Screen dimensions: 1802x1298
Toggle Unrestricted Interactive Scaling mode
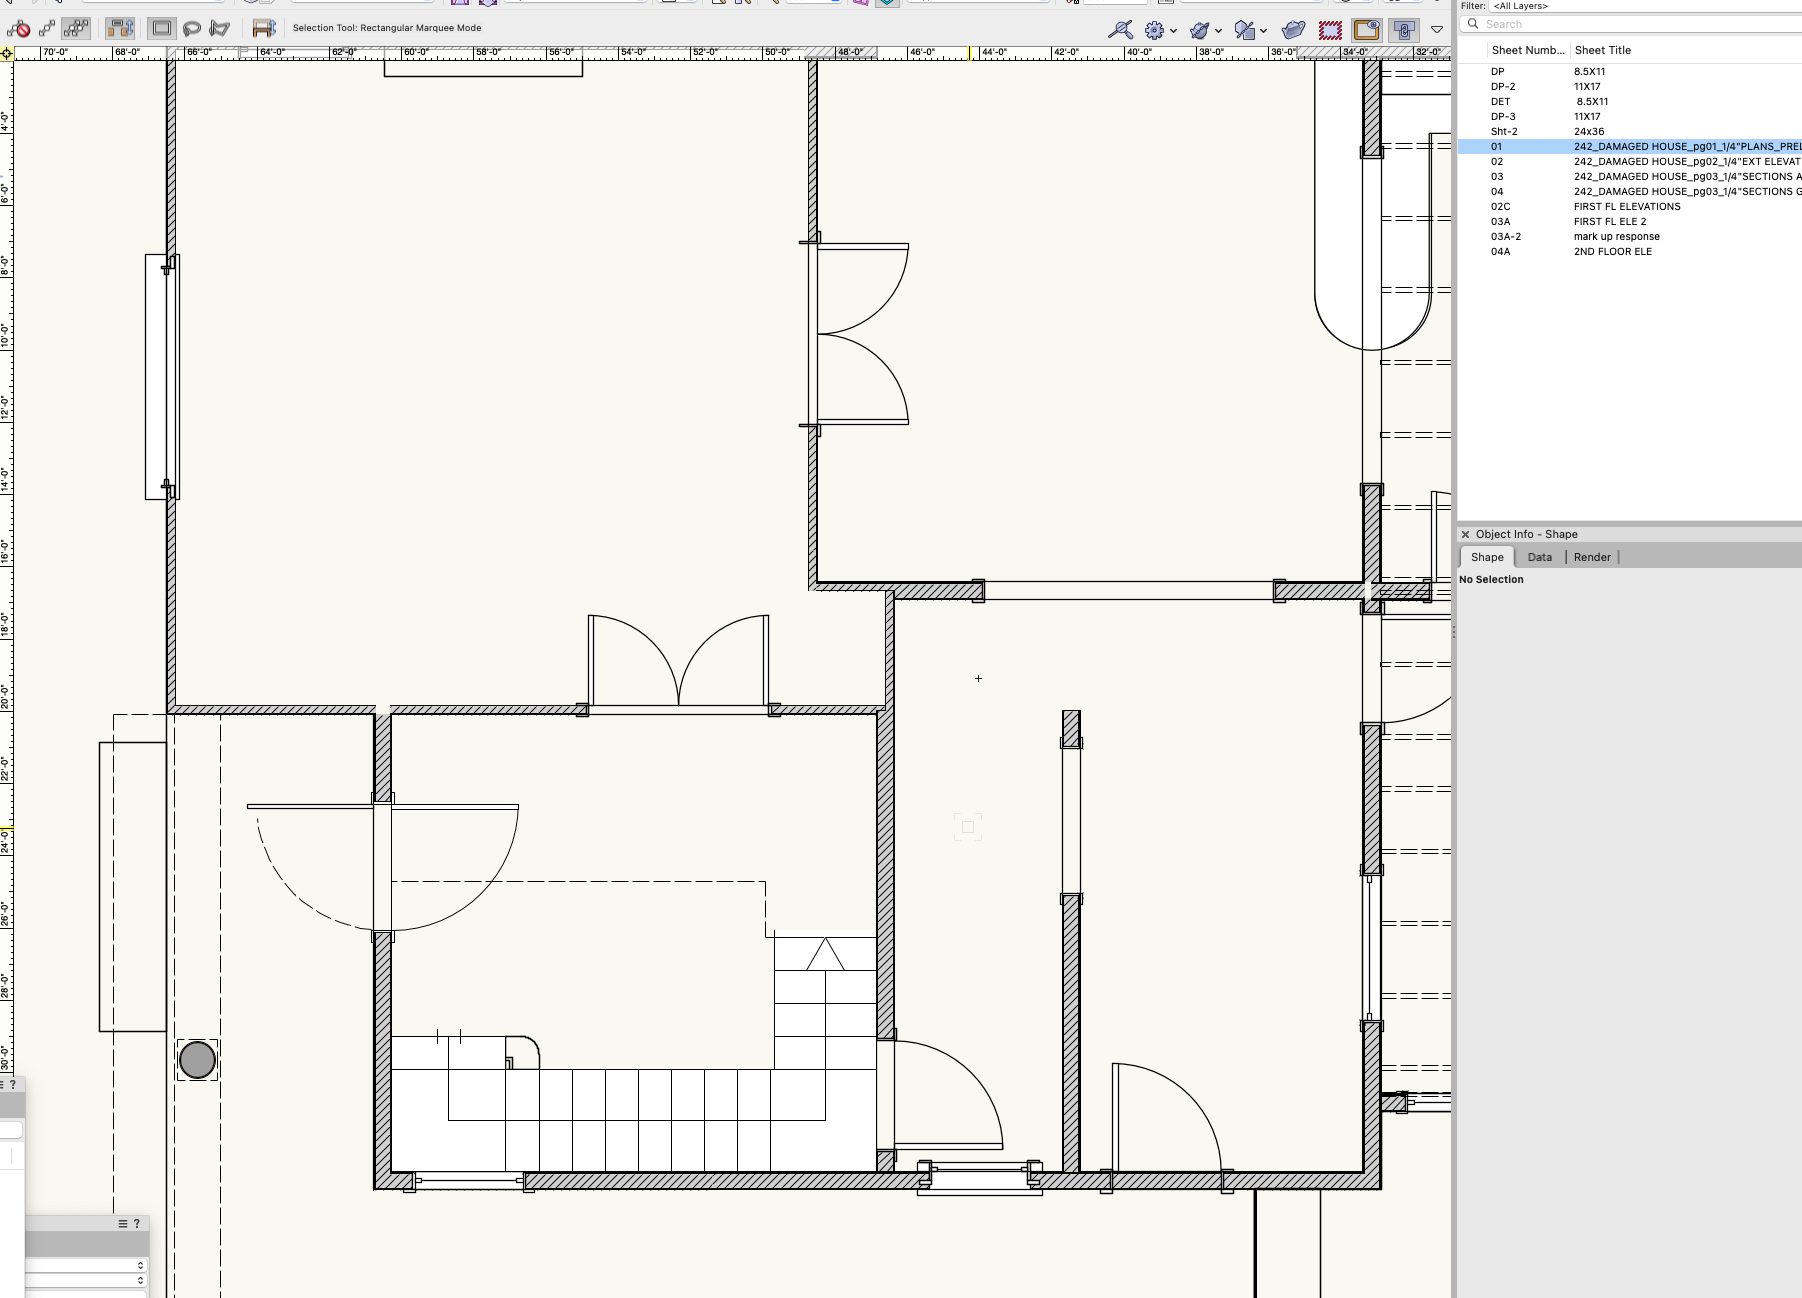click(x=76, y=28)
